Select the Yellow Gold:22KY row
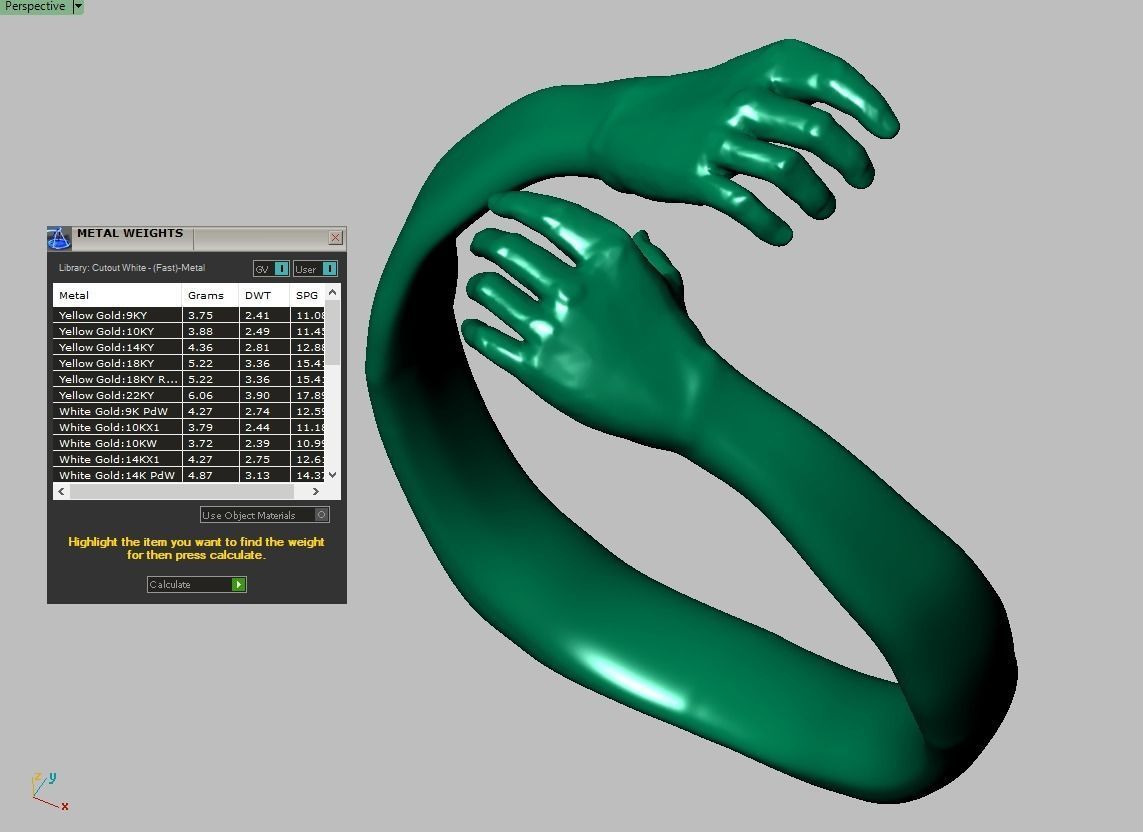1143x832 pixels. 188,395
